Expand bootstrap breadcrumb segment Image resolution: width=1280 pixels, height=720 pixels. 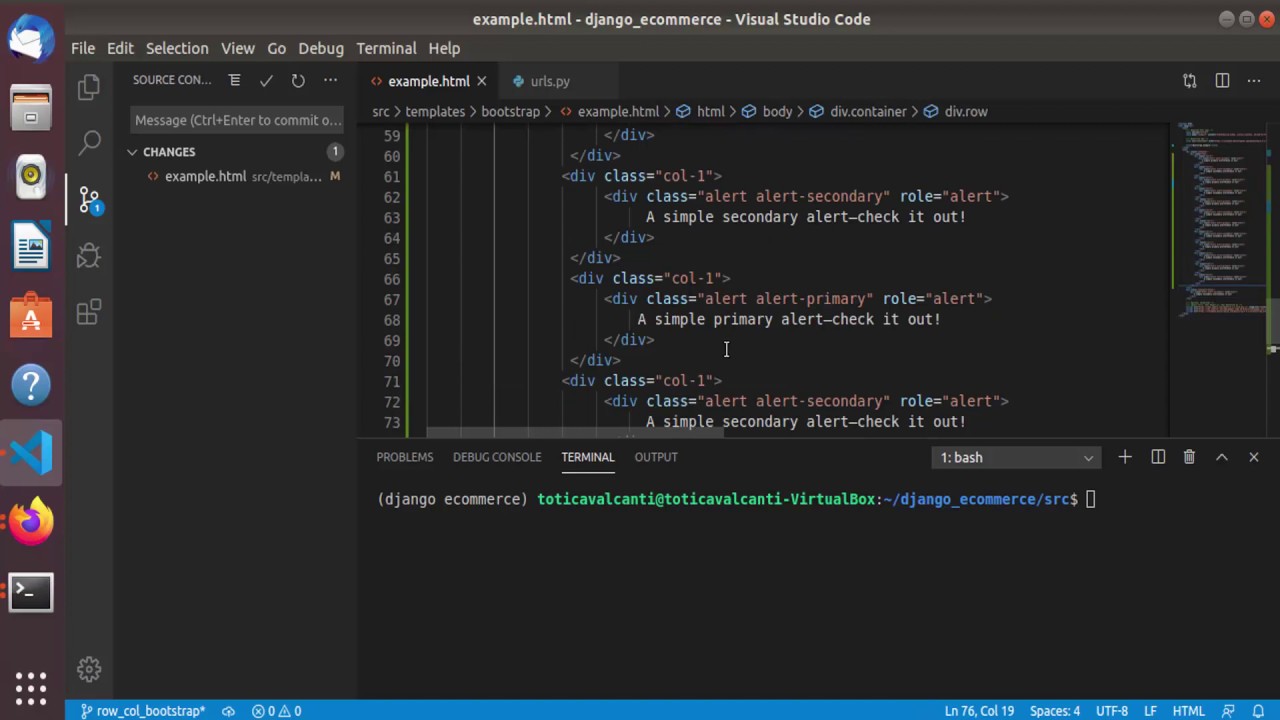(x=510, y=111)
